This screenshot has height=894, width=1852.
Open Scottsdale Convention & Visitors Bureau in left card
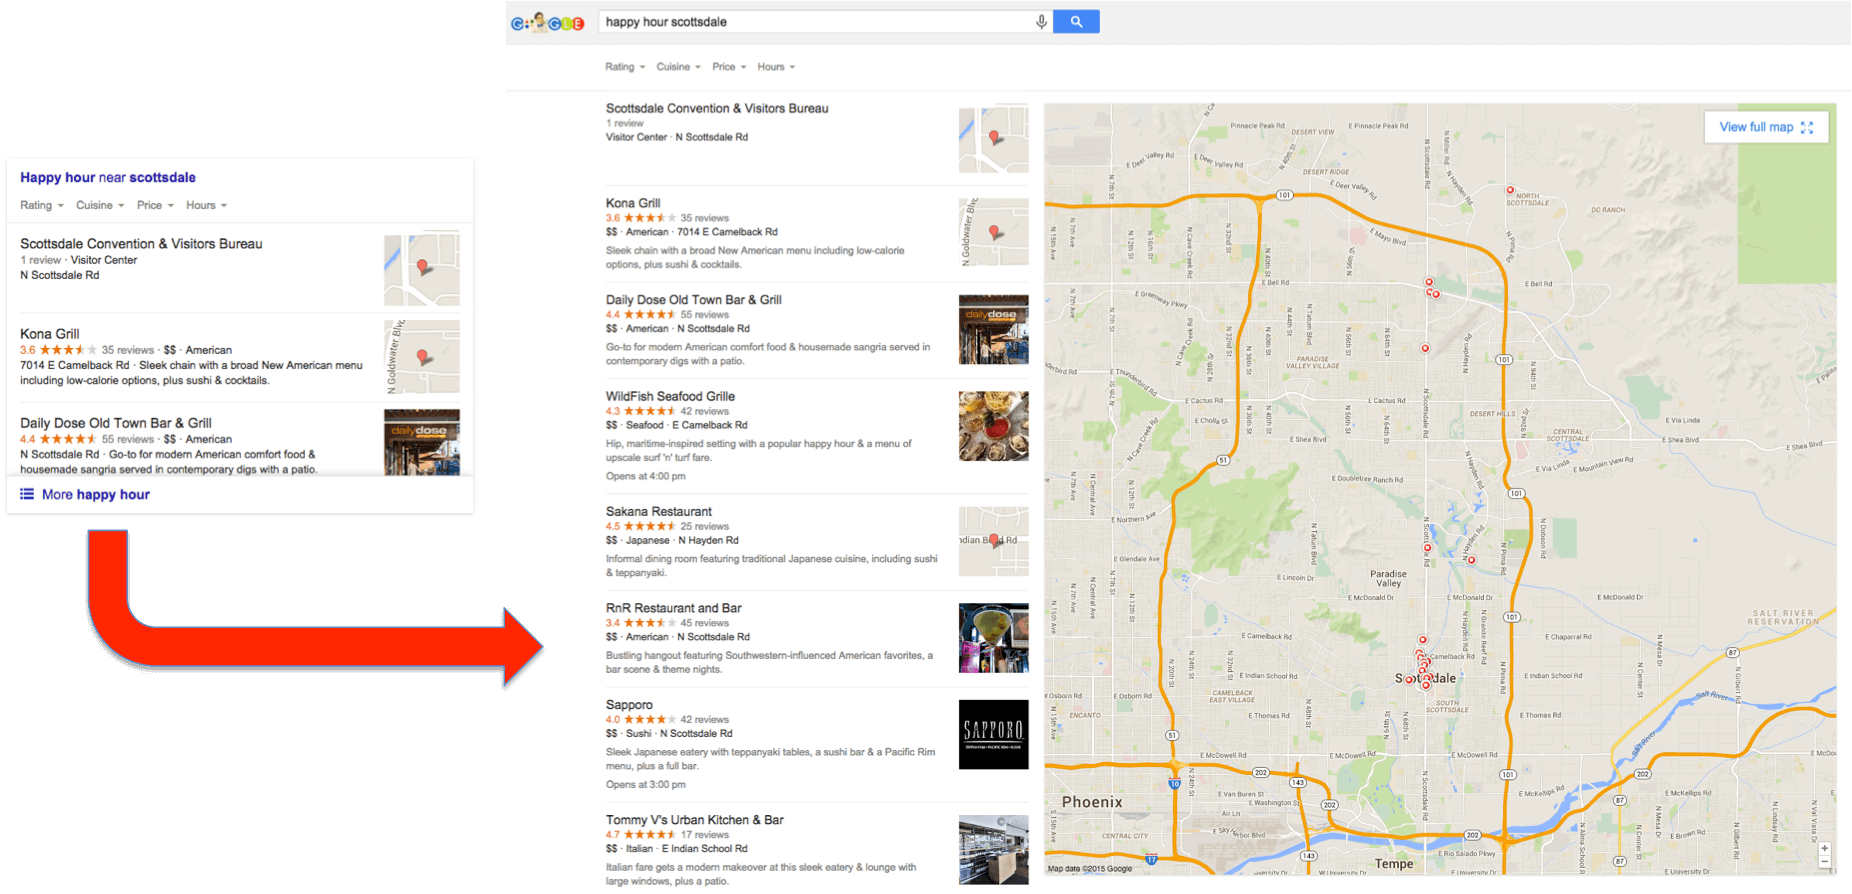[x=141, y=243]
